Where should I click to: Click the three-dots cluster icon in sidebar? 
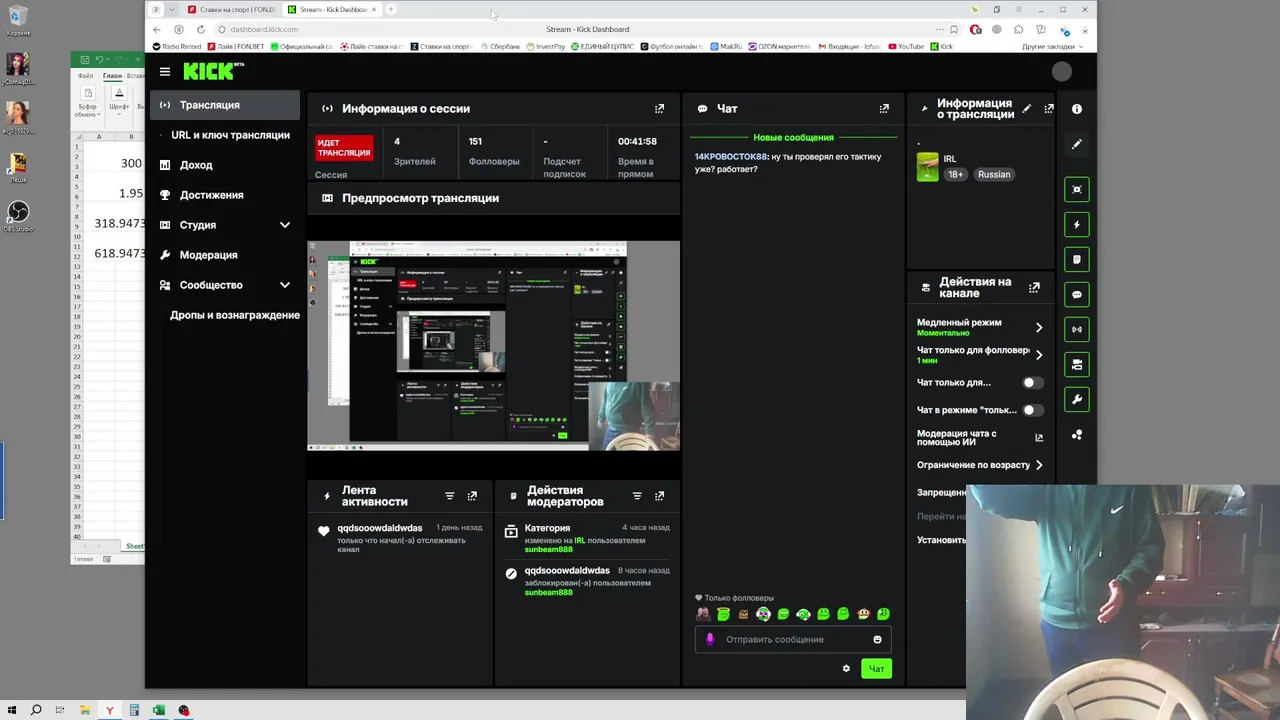[1077, 435]
